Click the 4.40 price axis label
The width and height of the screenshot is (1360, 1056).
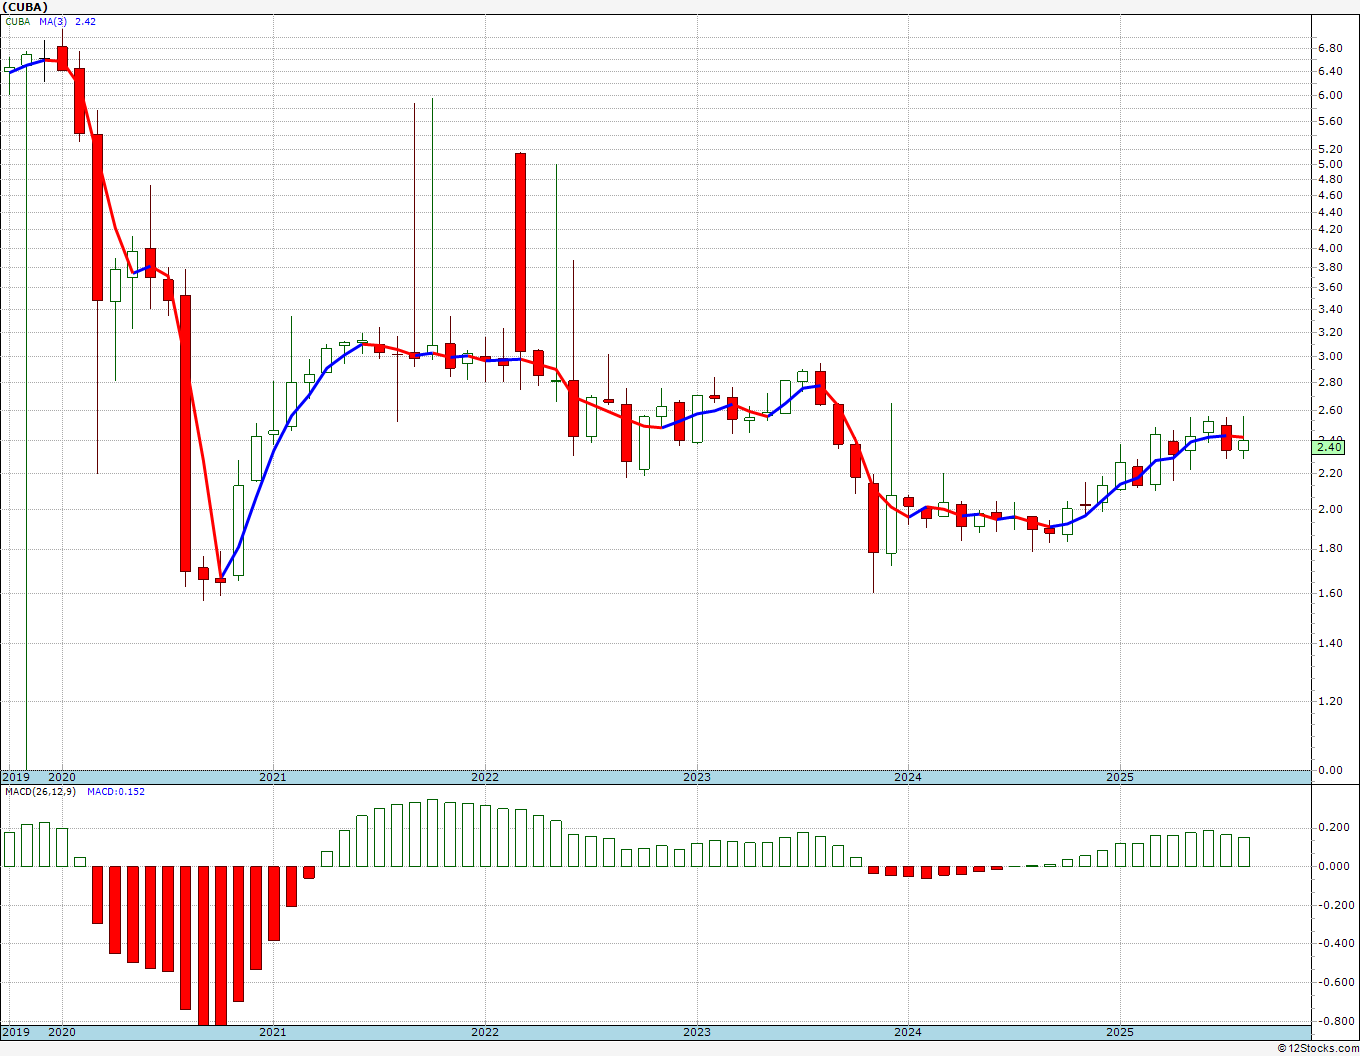tap(1329, 212)
